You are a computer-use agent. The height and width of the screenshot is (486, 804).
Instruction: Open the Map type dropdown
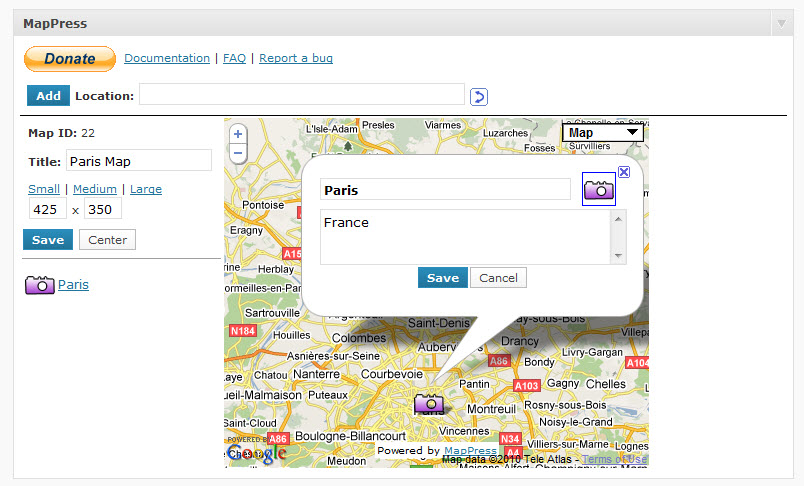pyautogui.click(x=603, y=133)
